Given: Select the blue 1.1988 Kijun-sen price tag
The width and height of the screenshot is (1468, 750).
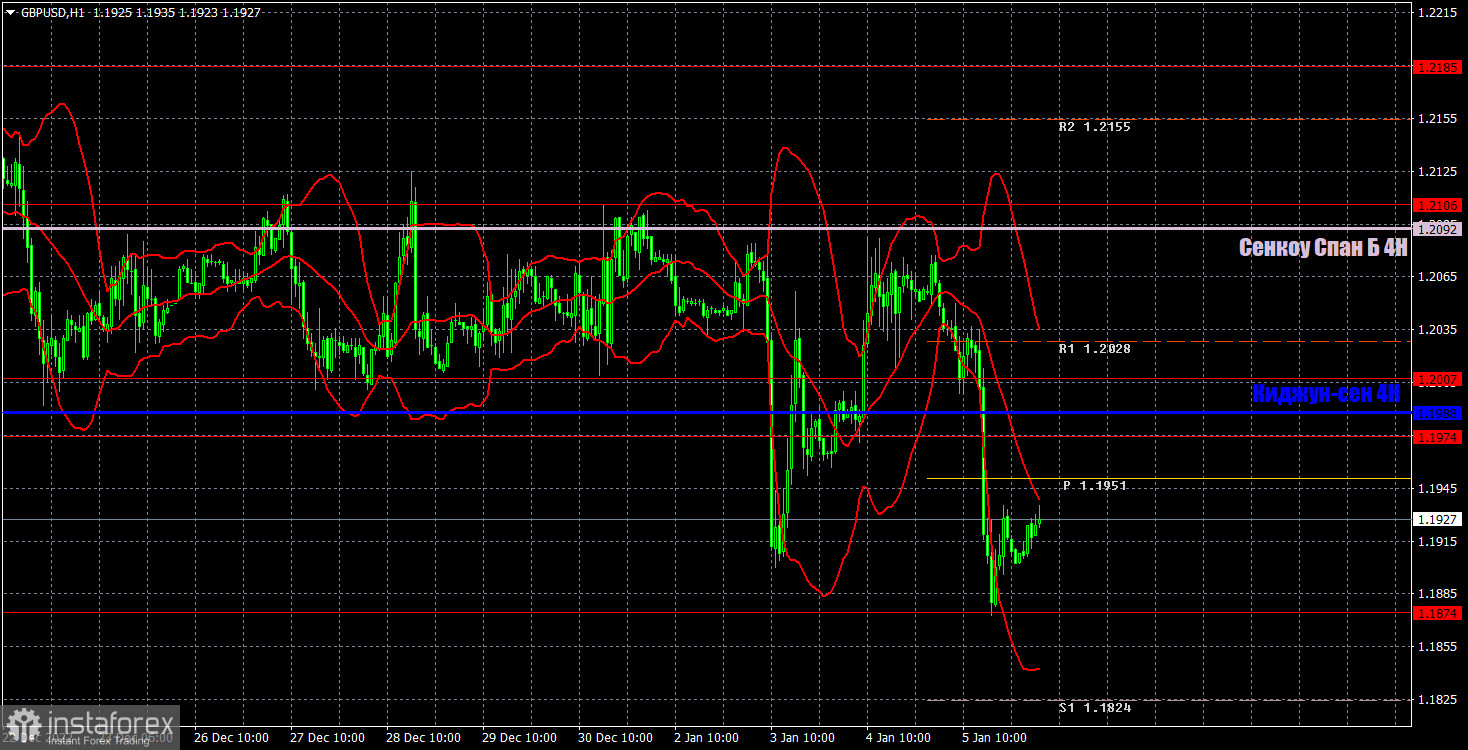Looking at the screenshot, I should pos(1439,412).
